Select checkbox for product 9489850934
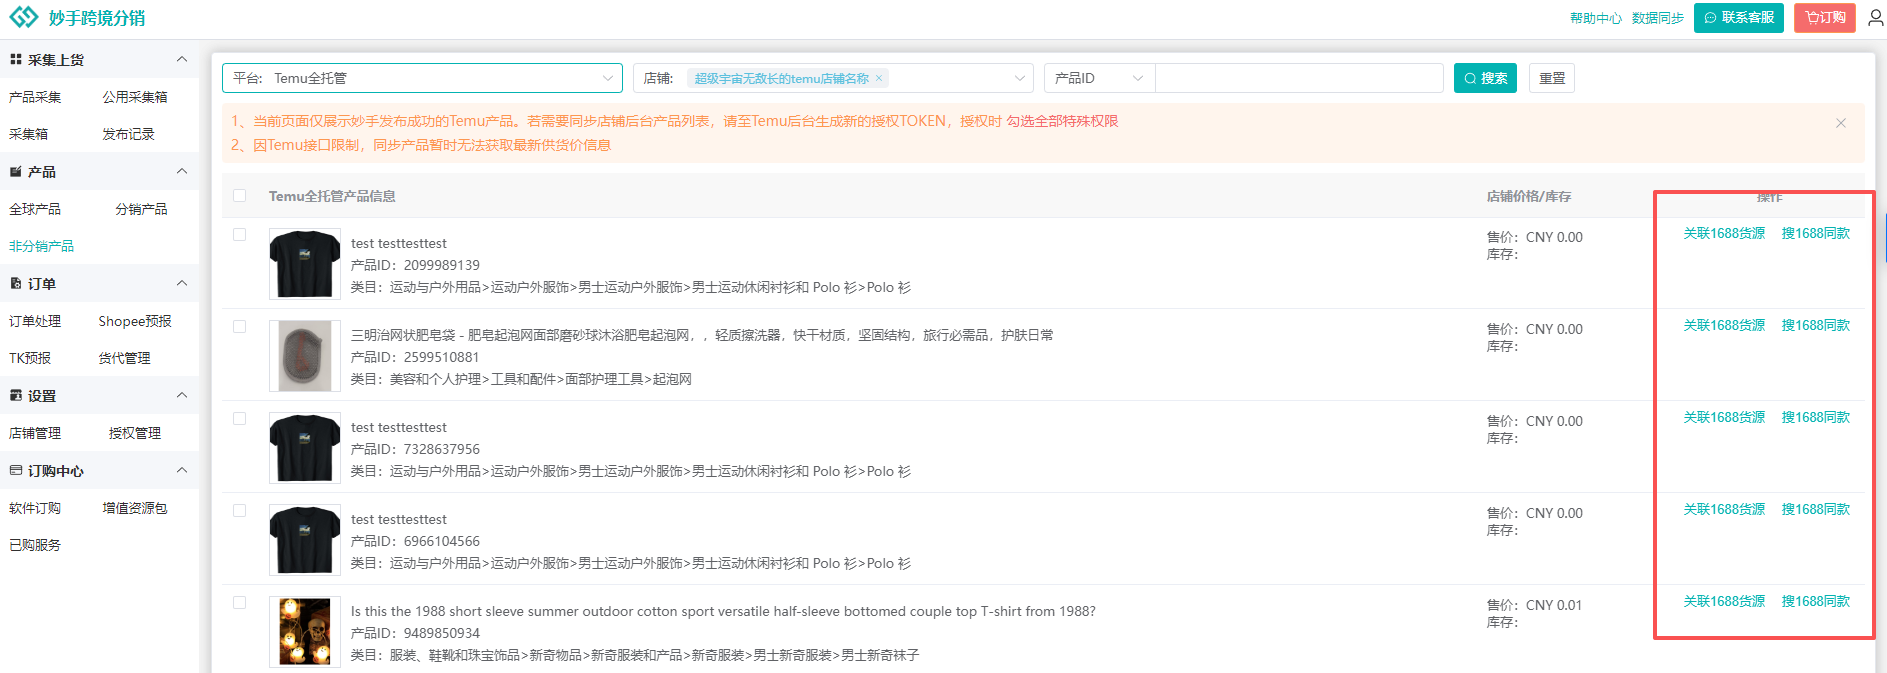 pos(240,603)
